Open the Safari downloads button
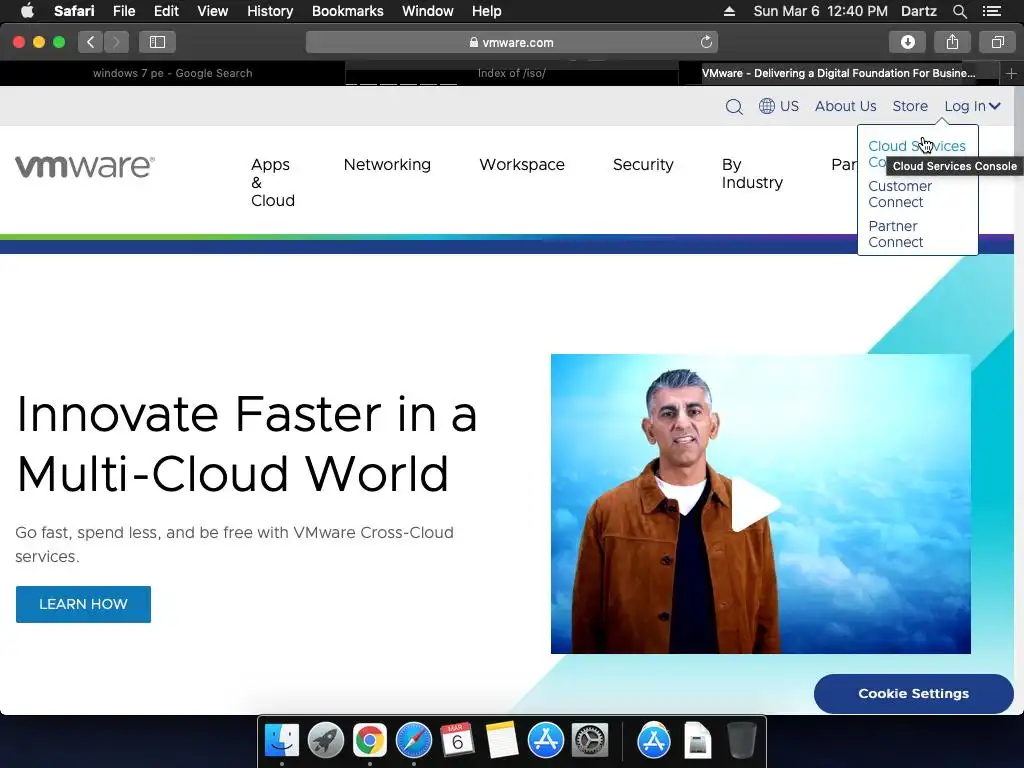The width and height of the screenshot is (1024, 768). (907, 42)
